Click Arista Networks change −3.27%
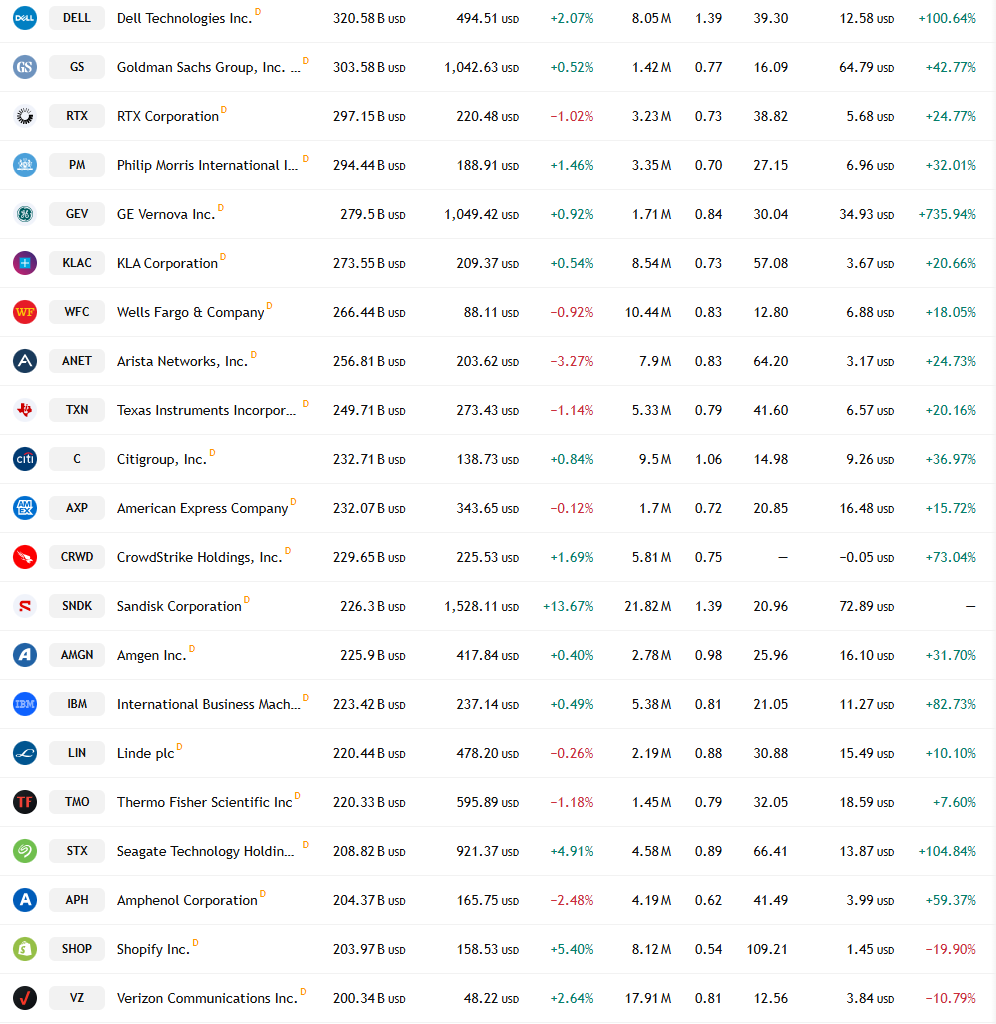 click(x=571, y=361)
